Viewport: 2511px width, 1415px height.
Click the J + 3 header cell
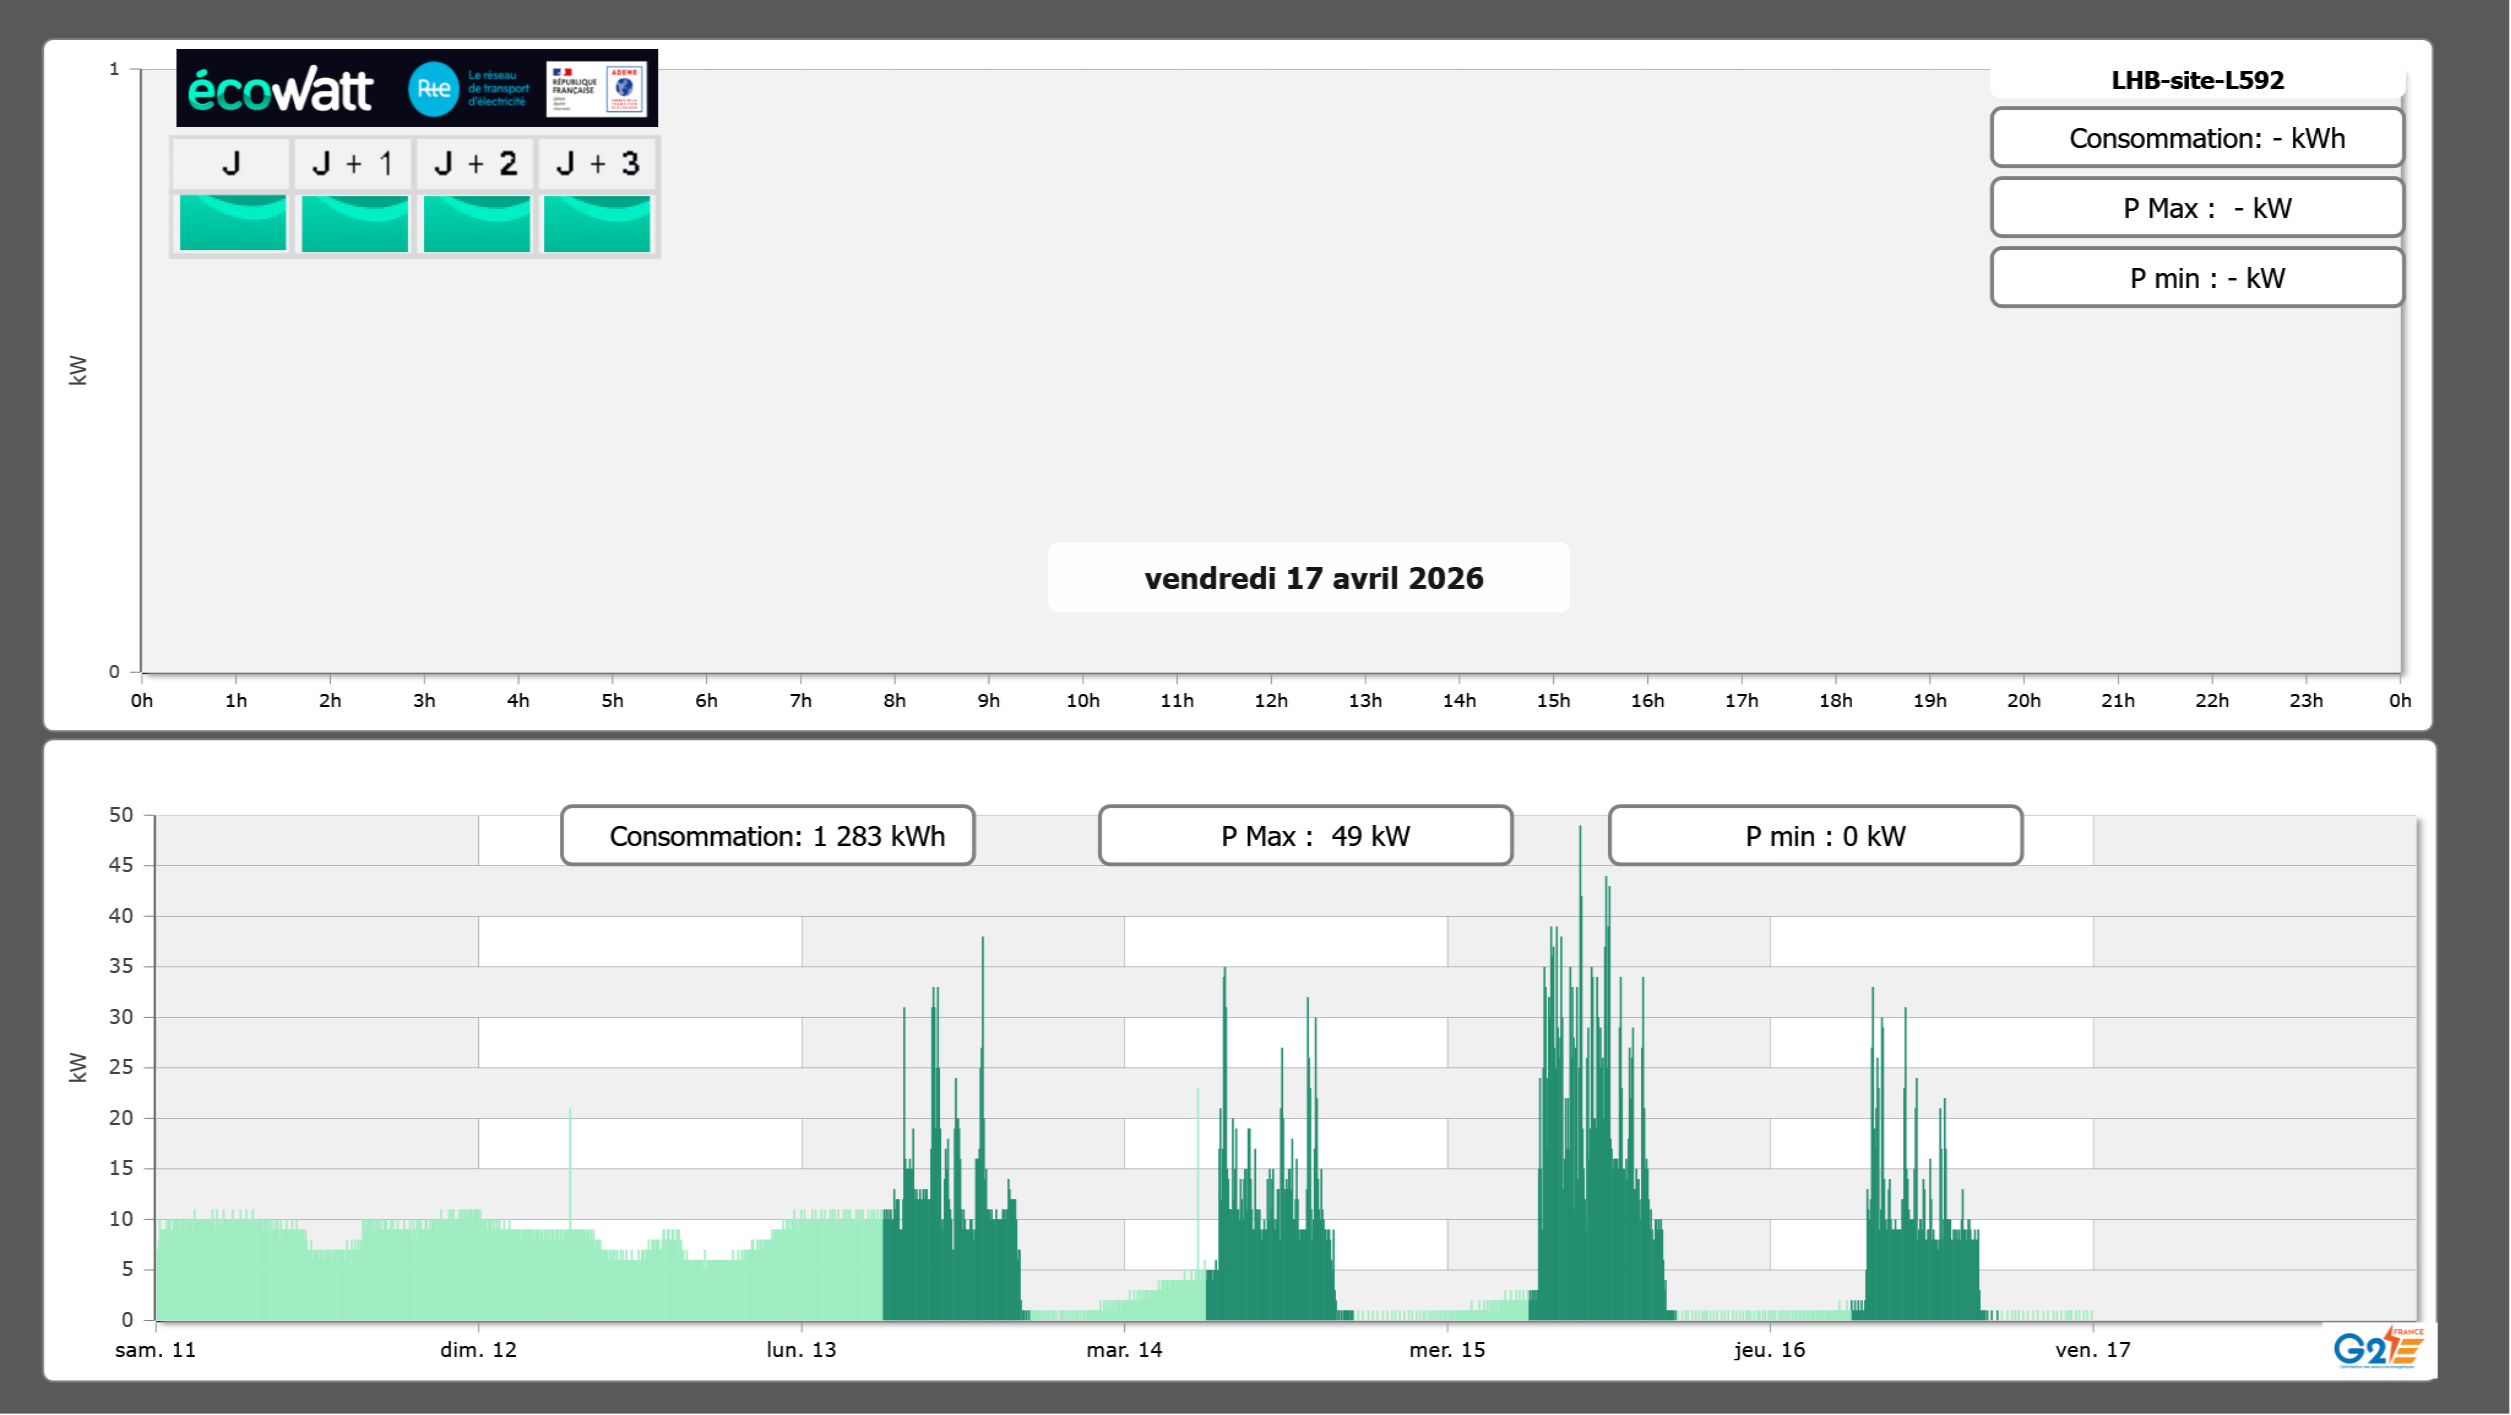pyautogui.click(x=597, y=163)
